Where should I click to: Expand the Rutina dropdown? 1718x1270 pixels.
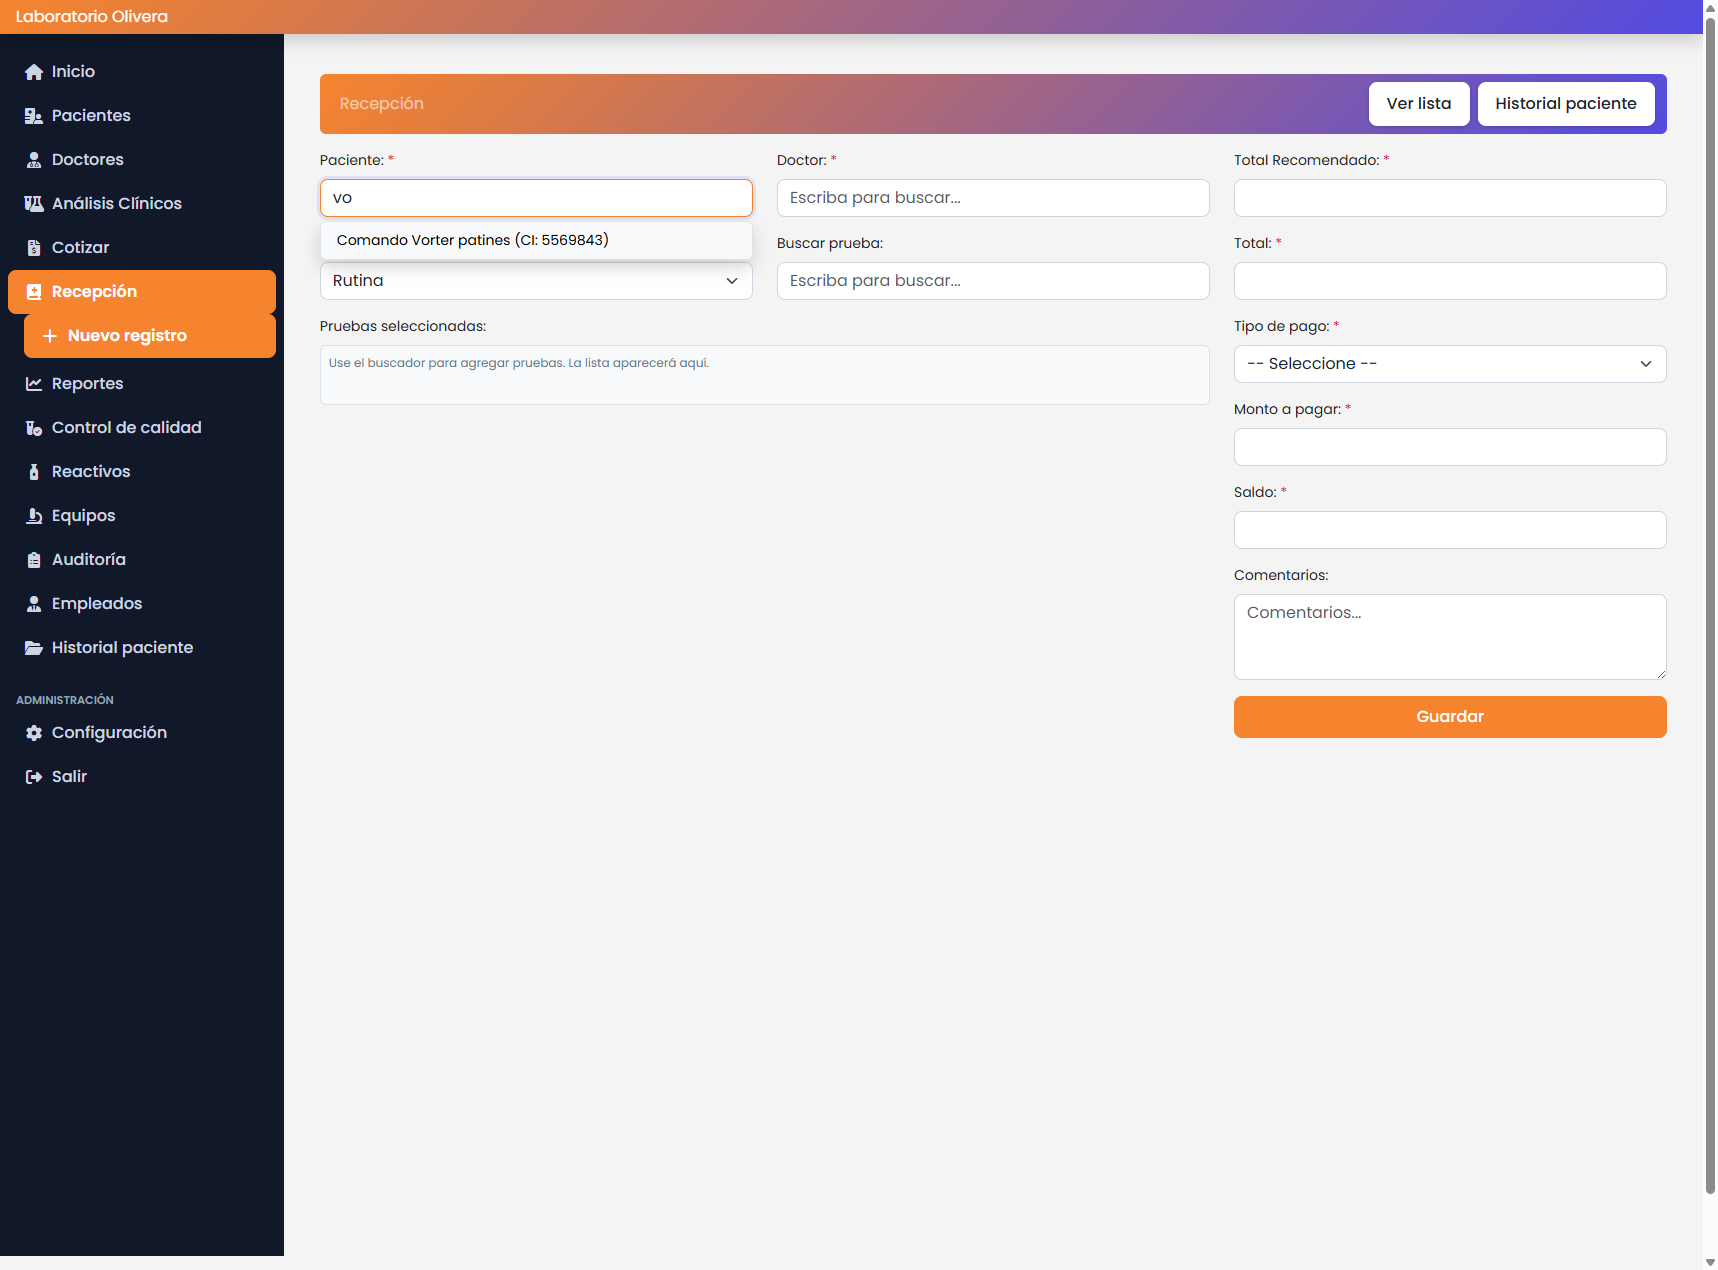(536, 281)
